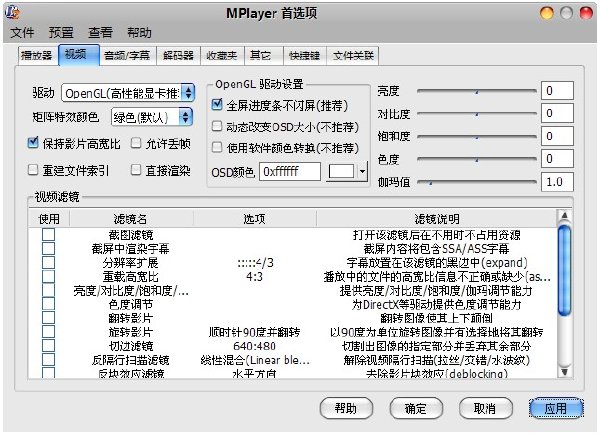Screen dimensions: 600x435
Task: Switch to the 视频 tab
Action: point(78,55)
